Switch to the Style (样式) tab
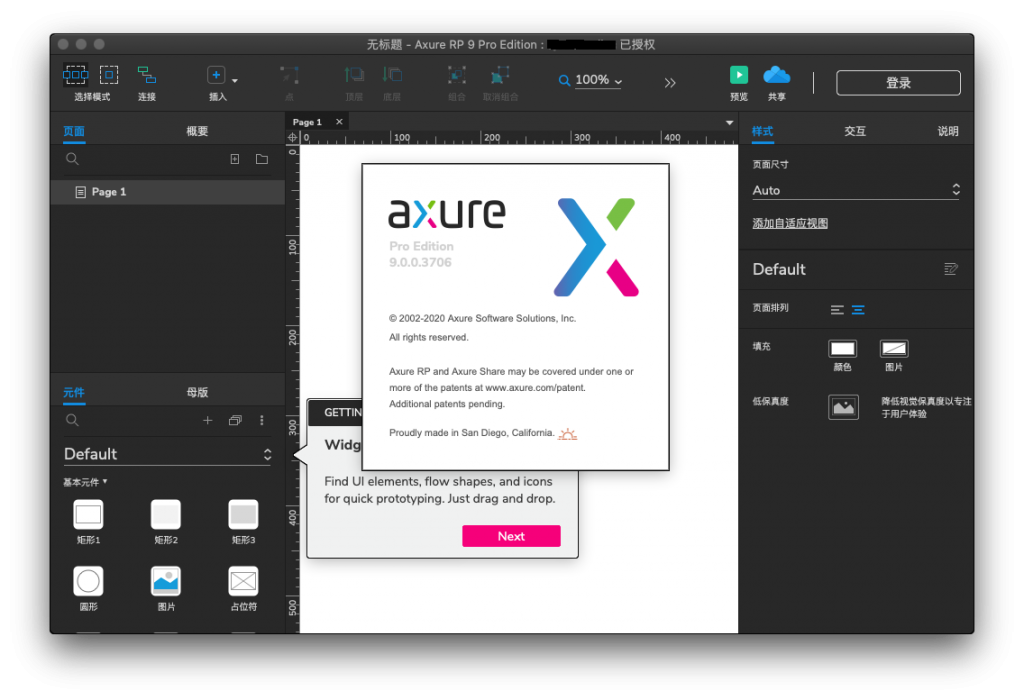 click(x=762, y=131)
